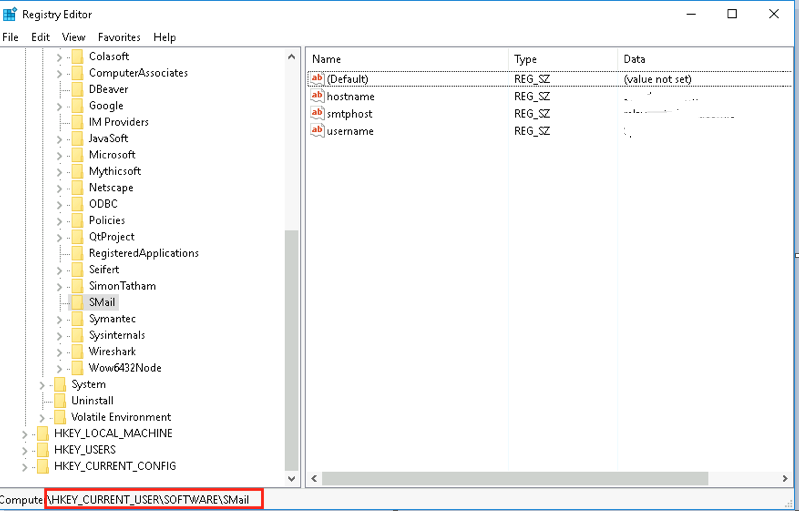
Task: Click the registry path address bar
Action: point(154,499)
